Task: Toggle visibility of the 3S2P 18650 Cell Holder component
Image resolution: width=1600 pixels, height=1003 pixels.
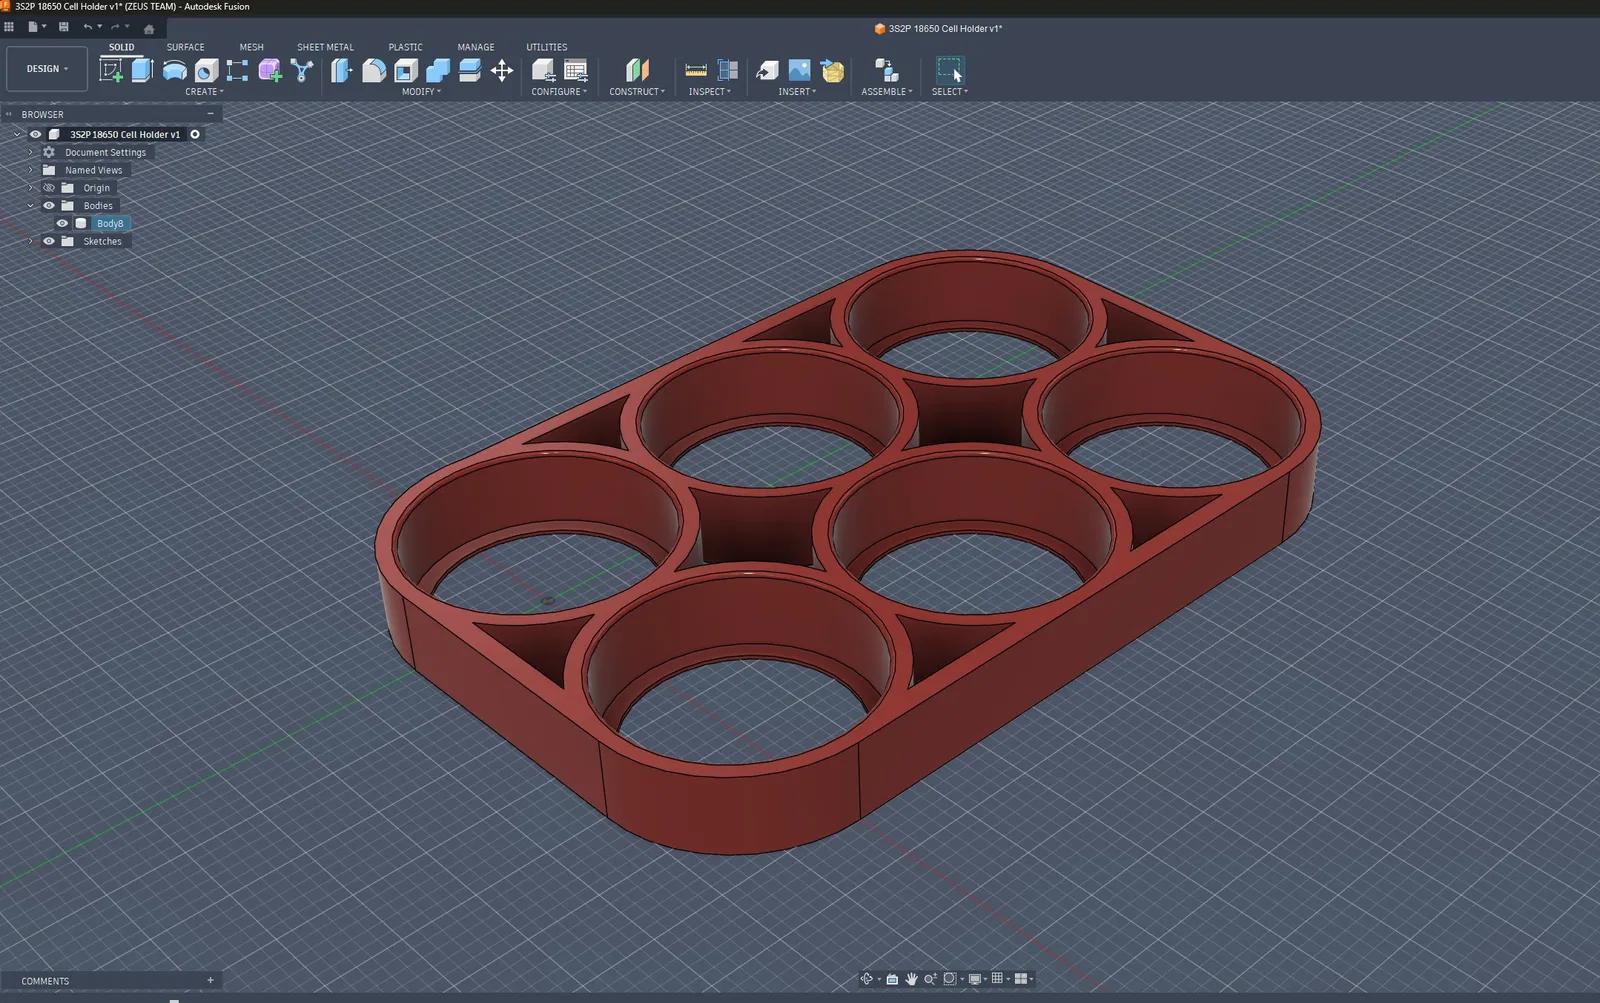Action: coord(35,134)
